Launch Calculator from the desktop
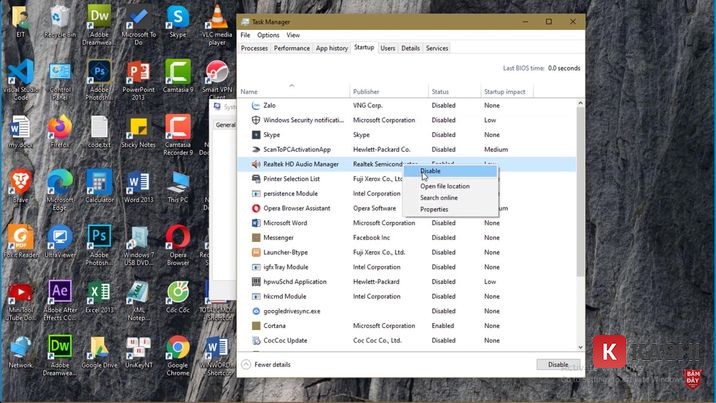Image resolution: width=716 pixels, height=403 pixels. click(99, 187)
